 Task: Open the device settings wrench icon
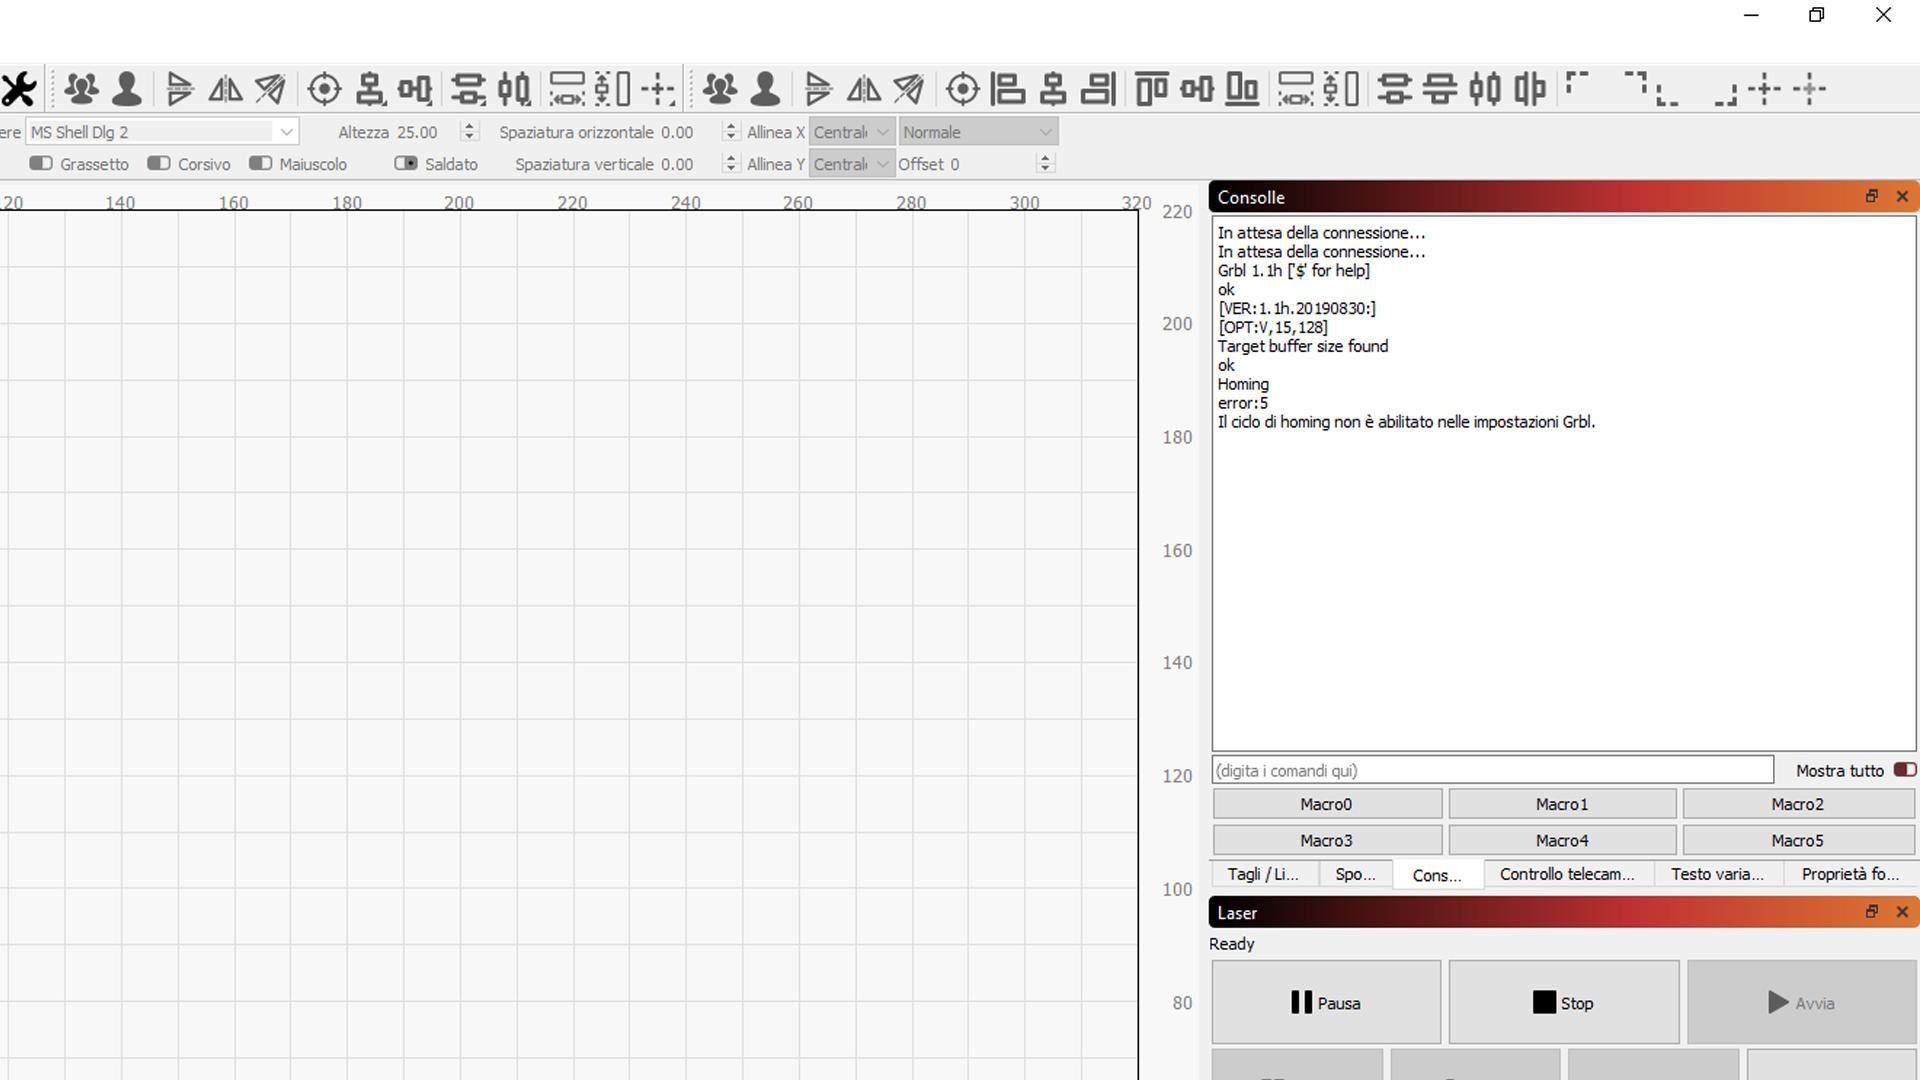18,89
